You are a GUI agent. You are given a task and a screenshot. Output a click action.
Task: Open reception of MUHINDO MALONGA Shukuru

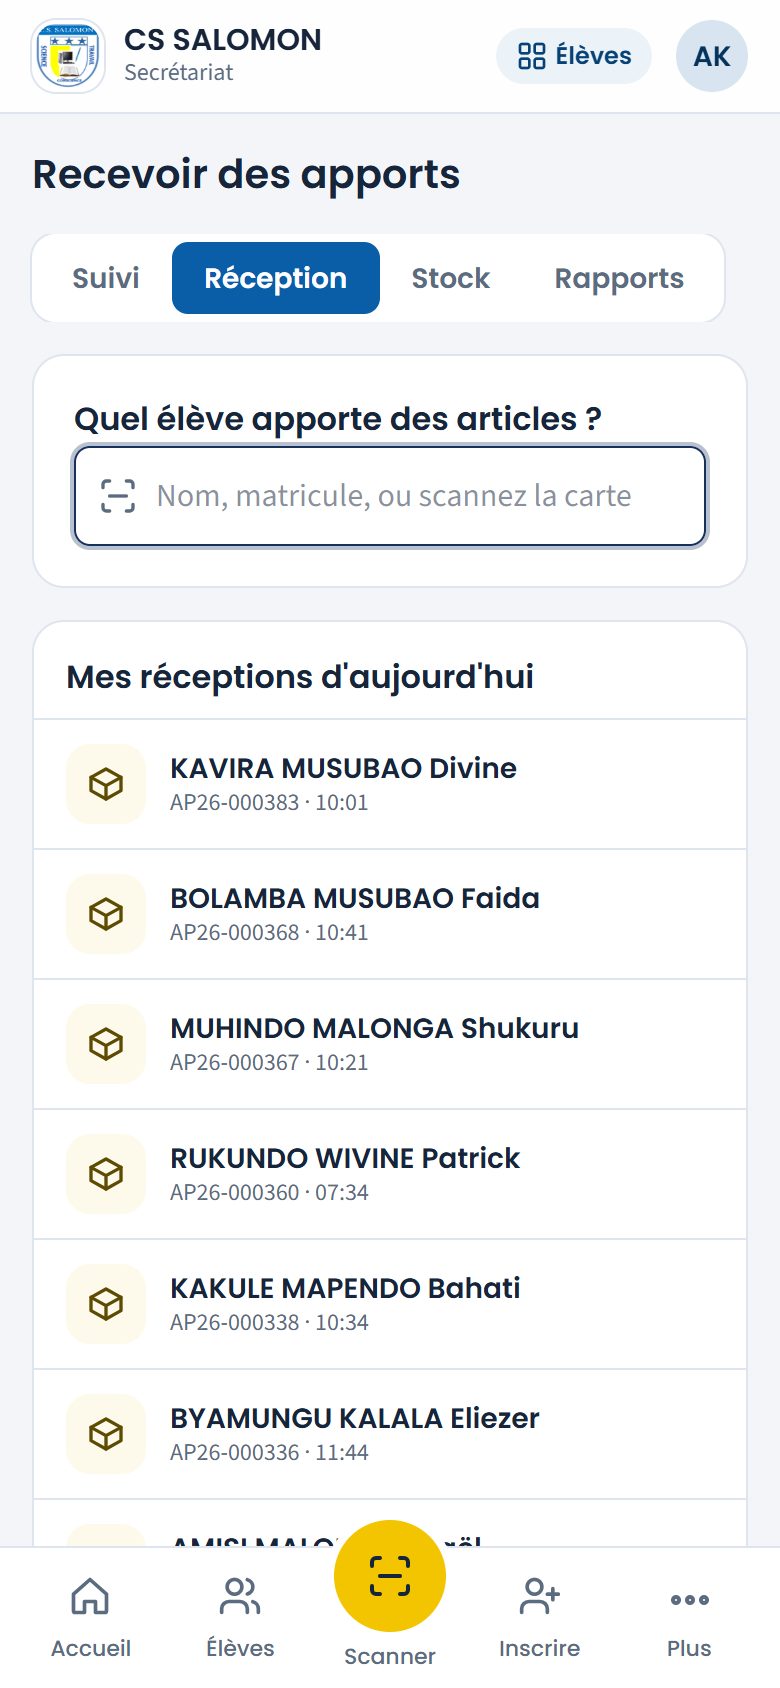point(390,1044)
